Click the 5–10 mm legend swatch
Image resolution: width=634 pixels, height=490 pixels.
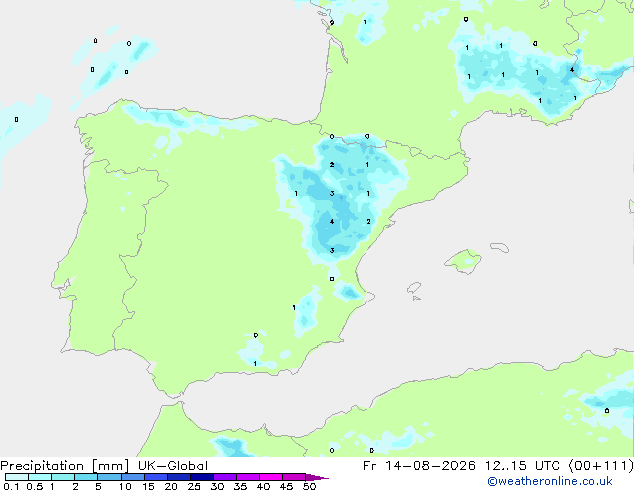[x=109, y=477]
